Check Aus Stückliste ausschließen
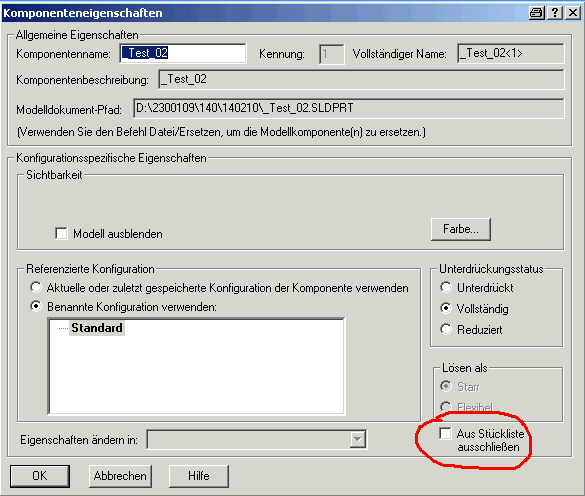The image size is (585, 496). tap(445, 433)
